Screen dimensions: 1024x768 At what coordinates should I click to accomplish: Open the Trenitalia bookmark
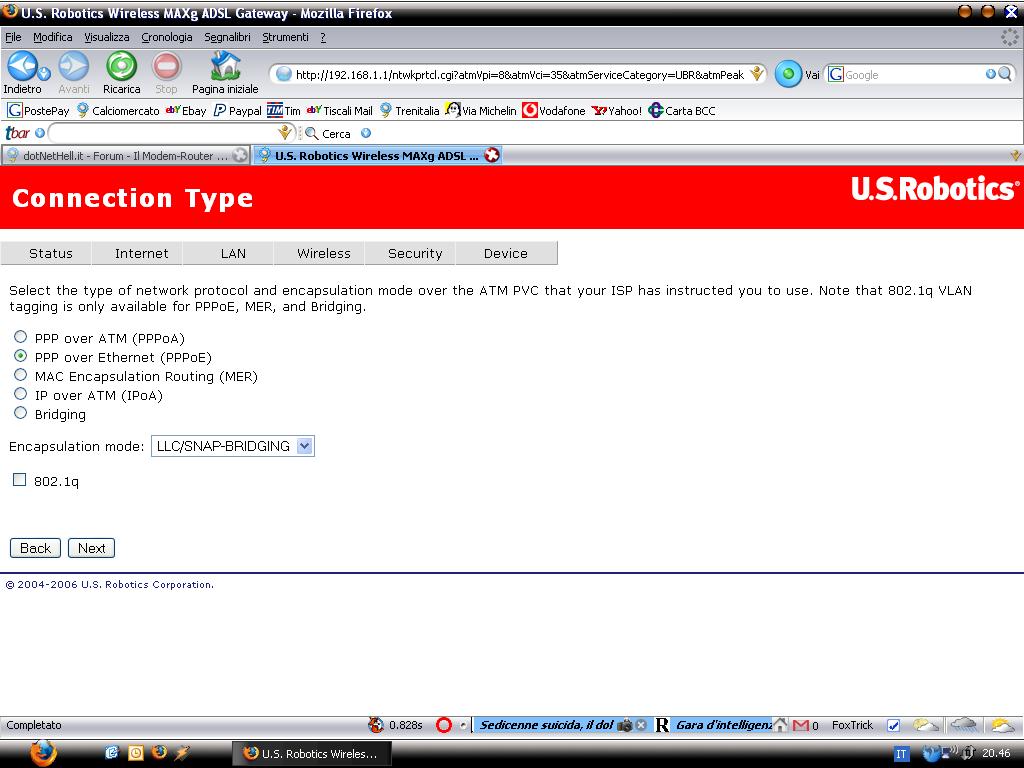pyautogui.click(x=409, y=110)
